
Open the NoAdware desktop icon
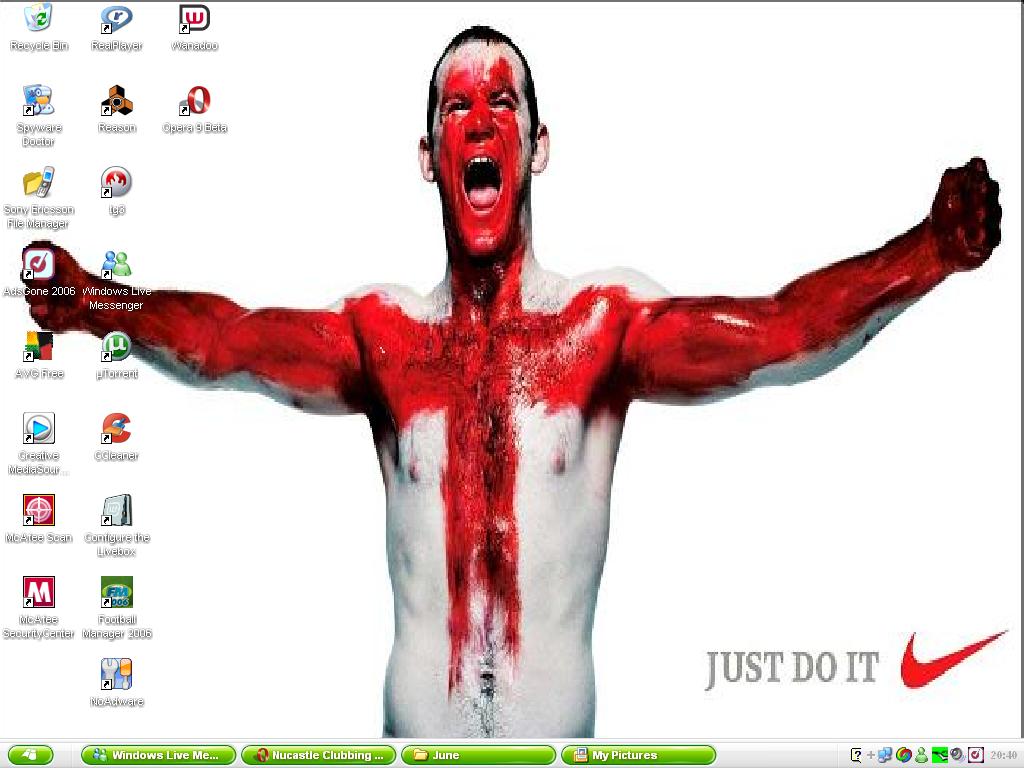(x=117, y=675)
